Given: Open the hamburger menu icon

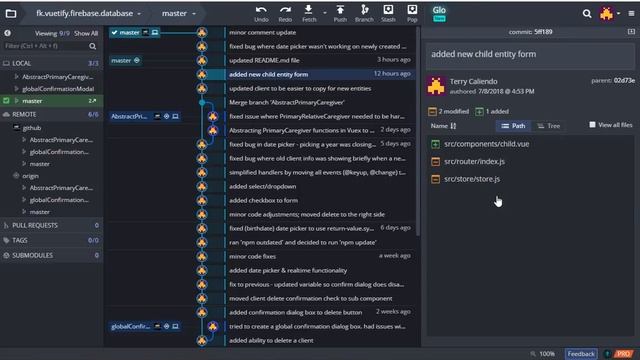Looking at the screenshot, I should click(x=631, y=13).
